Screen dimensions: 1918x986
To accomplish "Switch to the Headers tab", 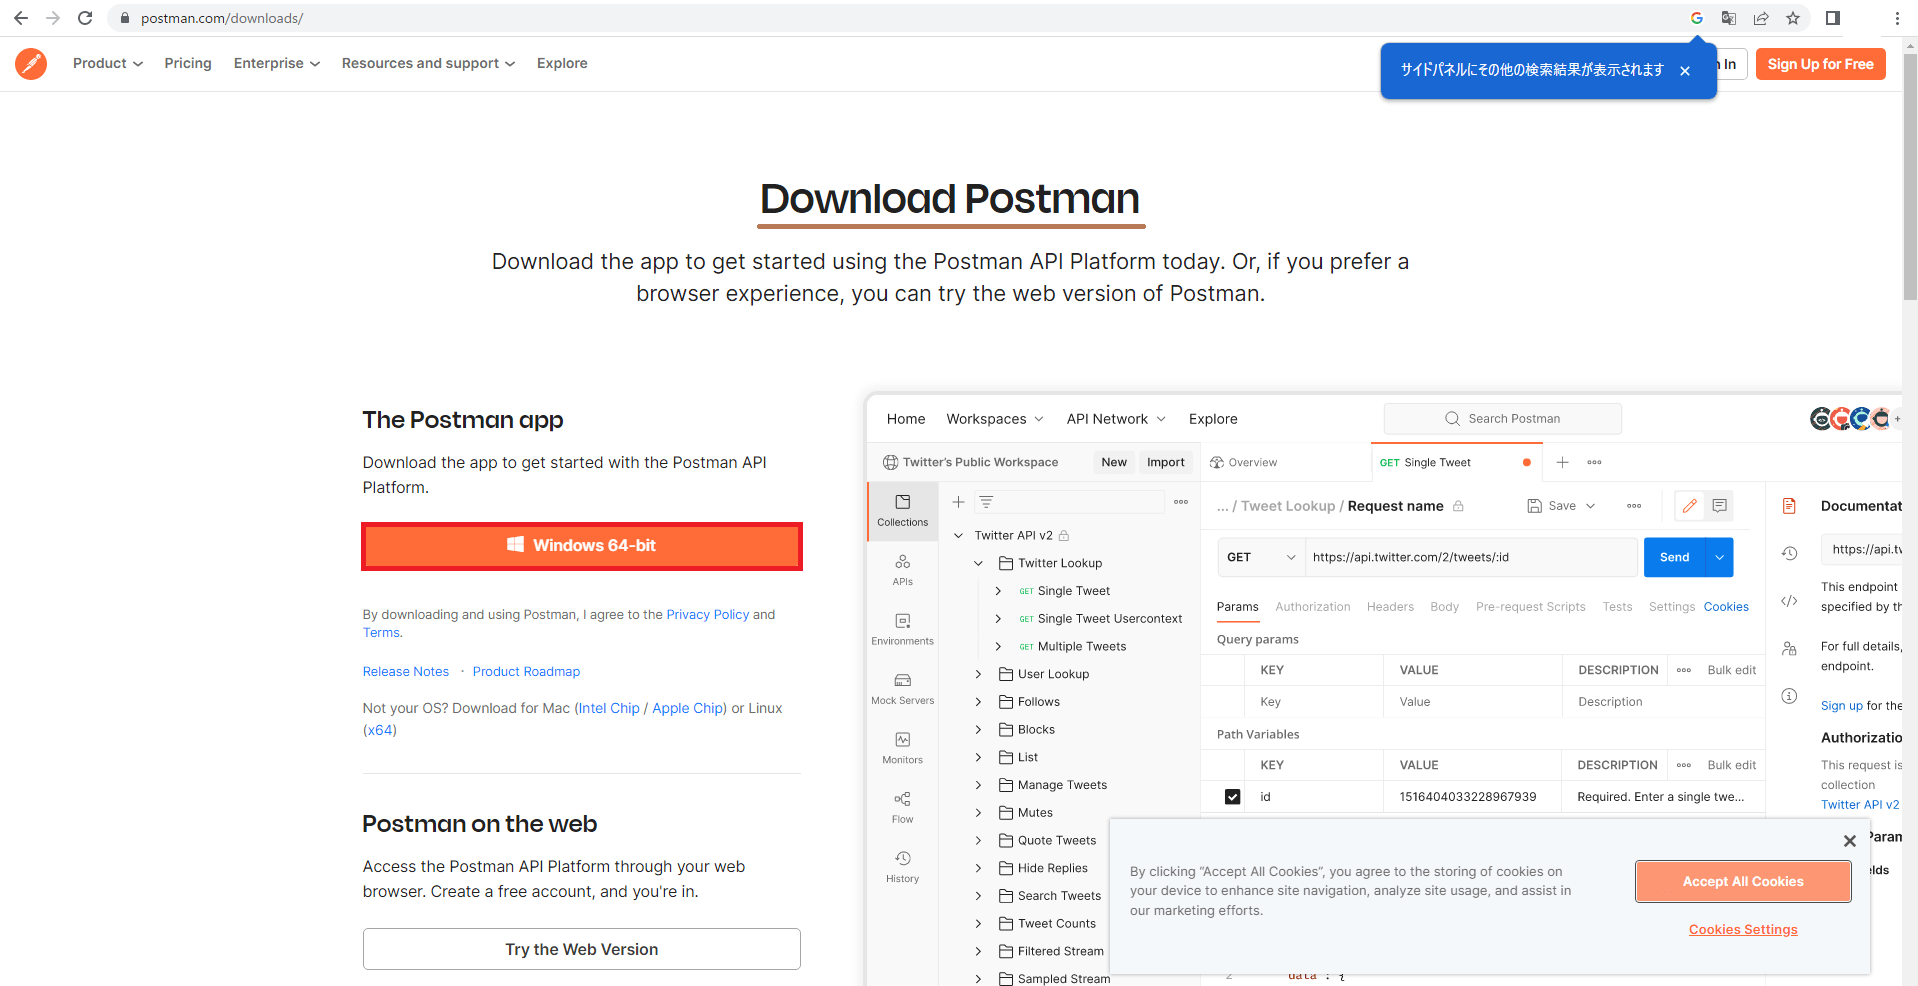I will [1390, 607].
